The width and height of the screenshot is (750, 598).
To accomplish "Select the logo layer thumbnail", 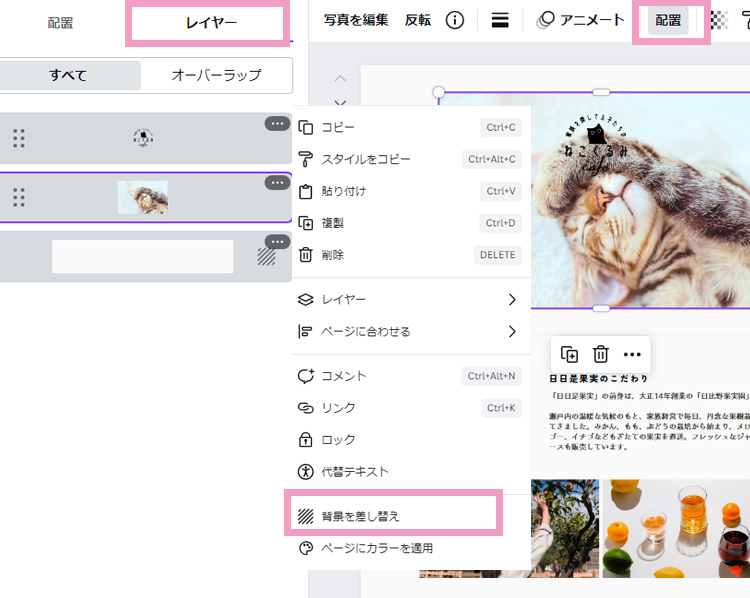I will (143, 138).
